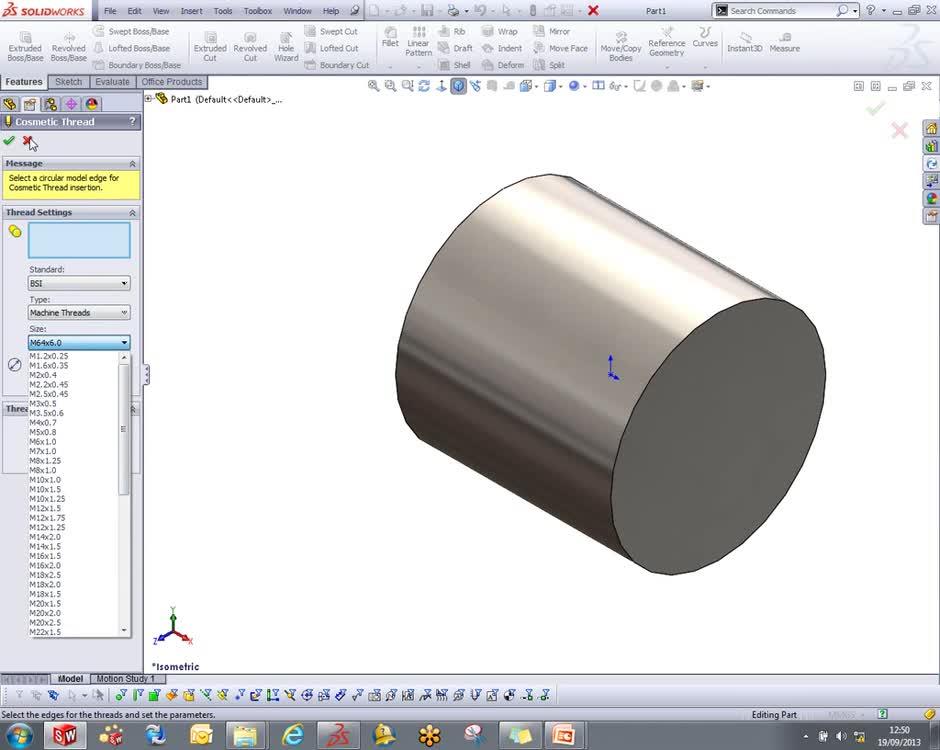Image resolution: width=940 pixels, height=750 pixels.
Task: Cancel the Cosmetic Thread with red X
Action: (28, 141)
